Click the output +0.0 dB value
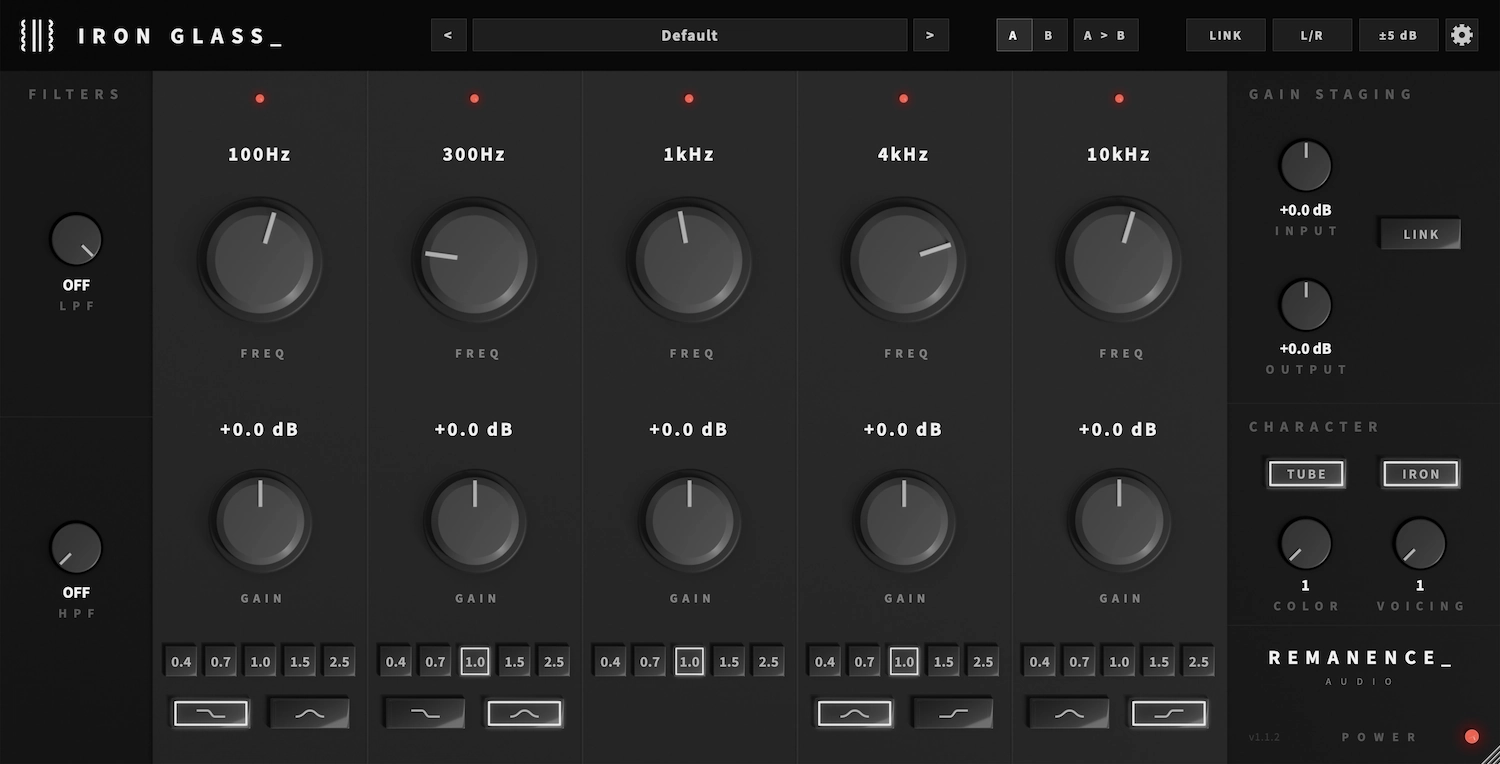This screenshot has height=764, width=1500. click(1305, 348)
